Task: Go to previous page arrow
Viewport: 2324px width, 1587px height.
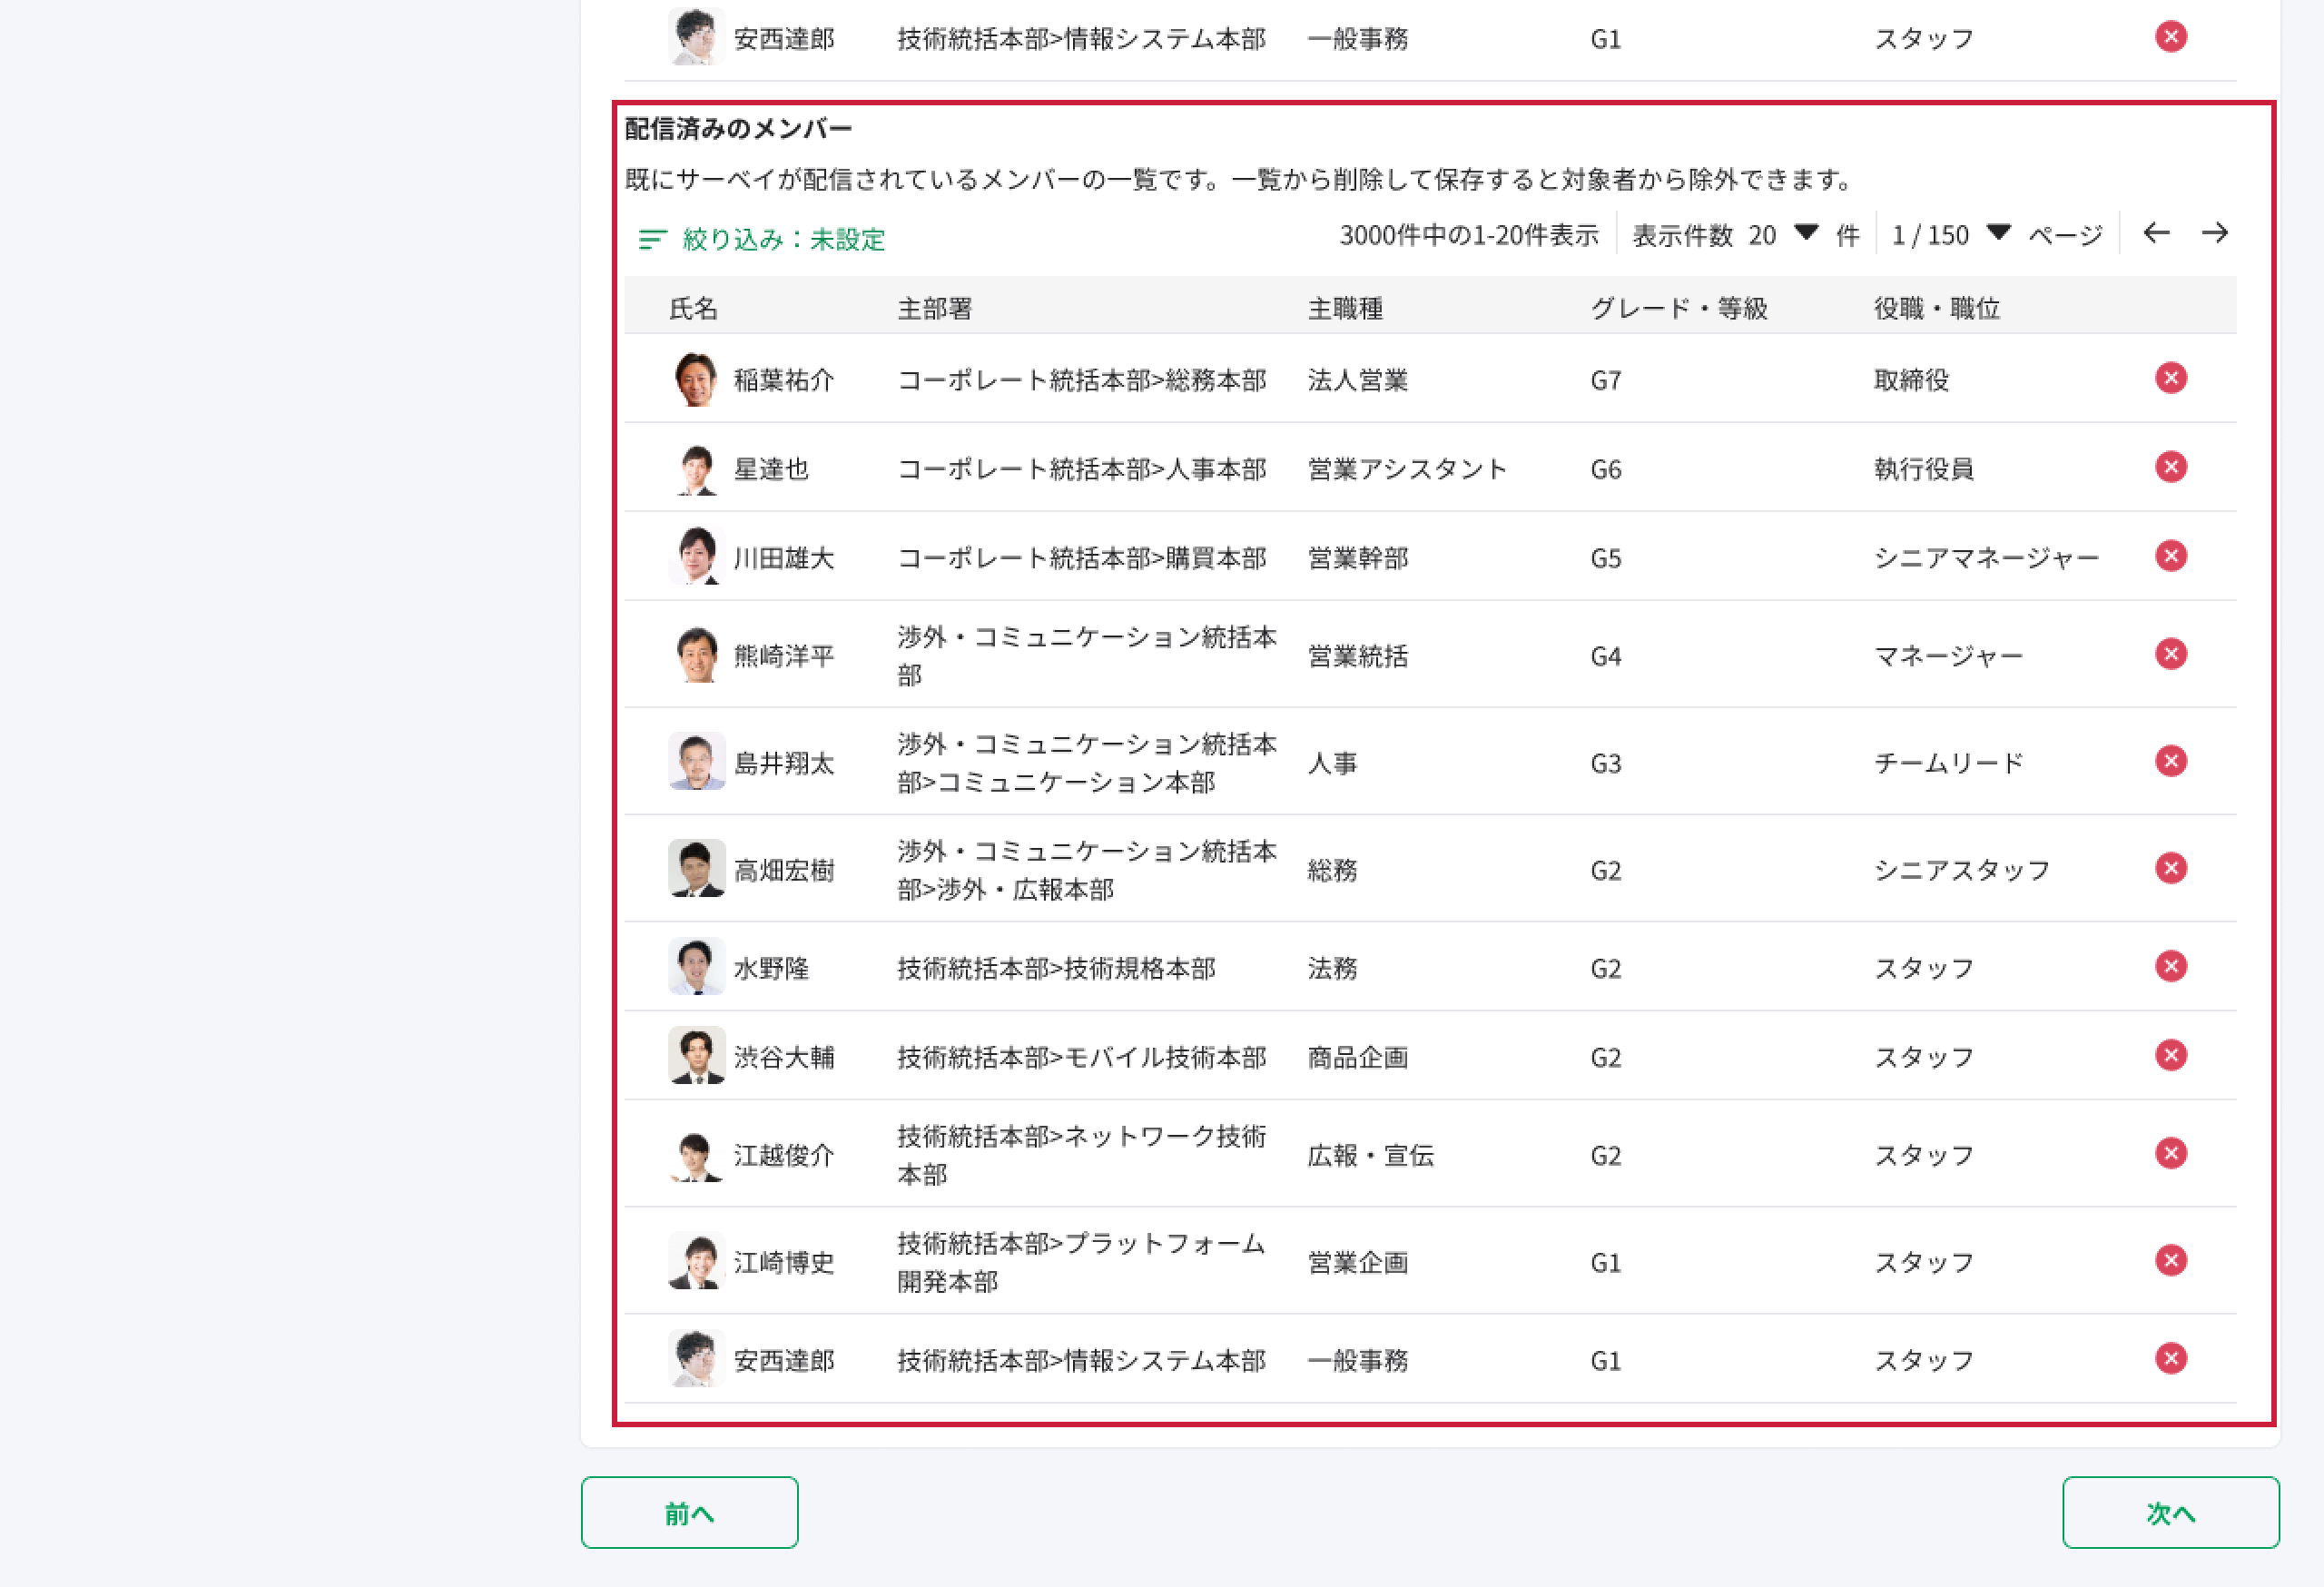Action: click(x=2156, y=233)
